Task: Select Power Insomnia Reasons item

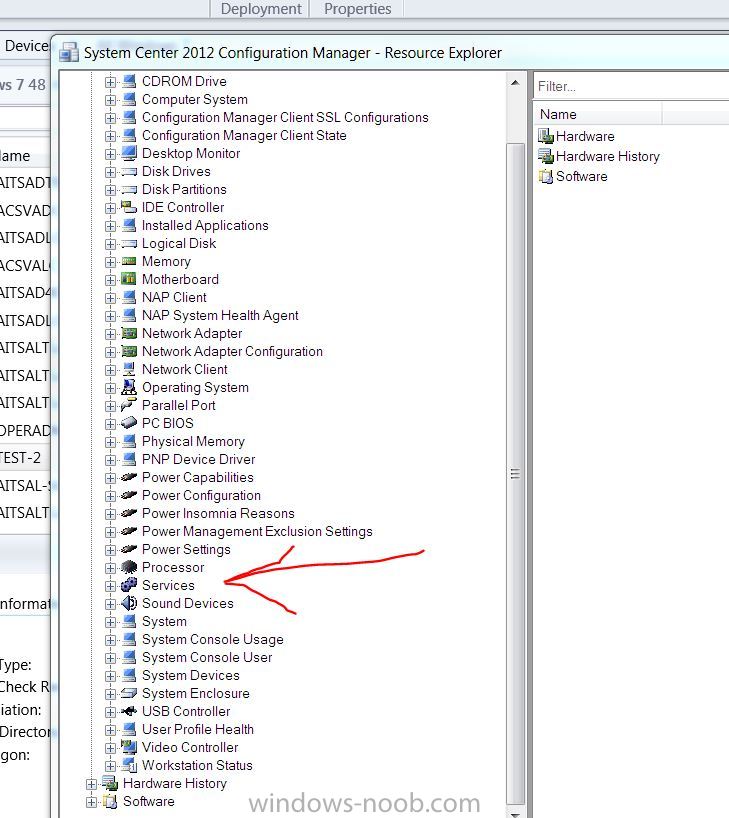Action: 218,513
